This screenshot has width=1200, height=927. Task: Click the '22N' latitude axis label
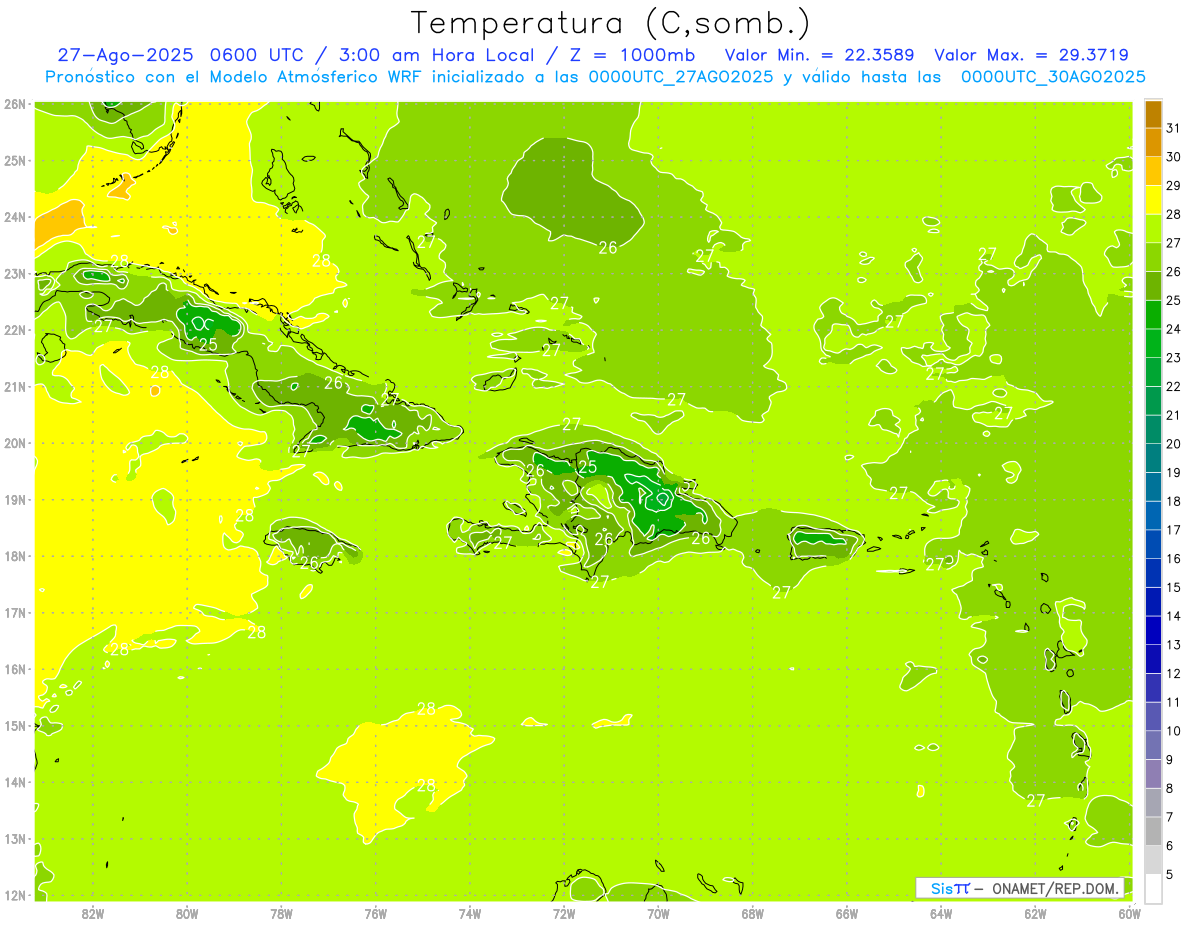(x=15, y=330)
